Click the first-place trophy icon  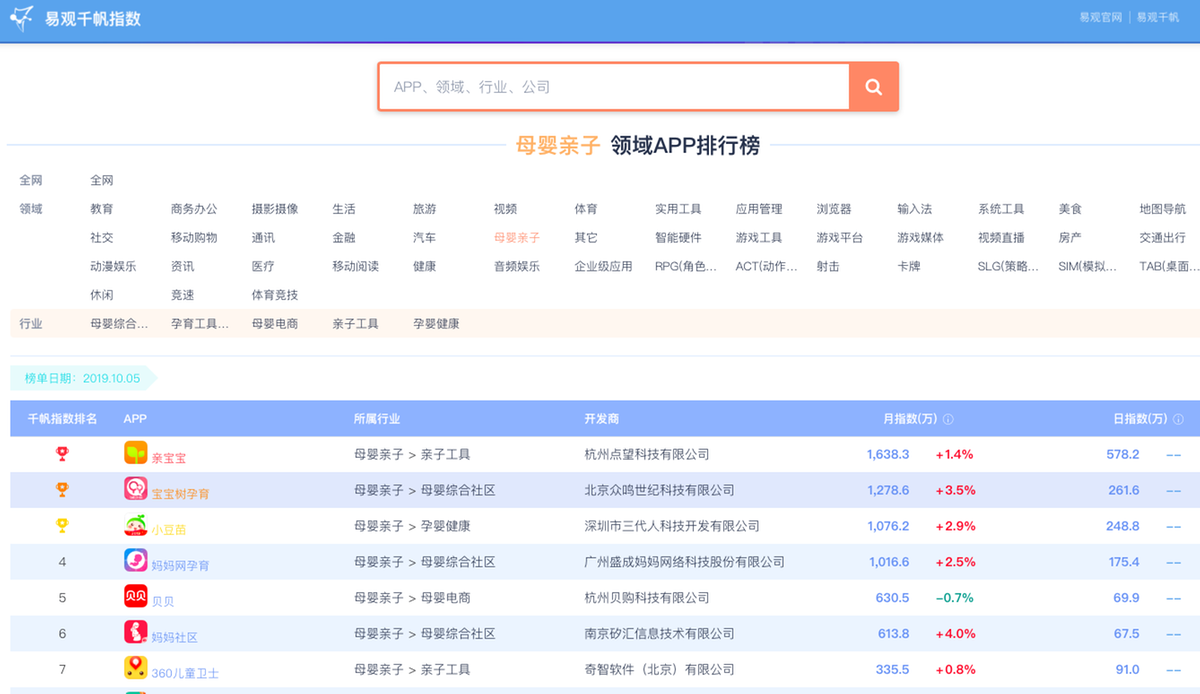[62, 454]
